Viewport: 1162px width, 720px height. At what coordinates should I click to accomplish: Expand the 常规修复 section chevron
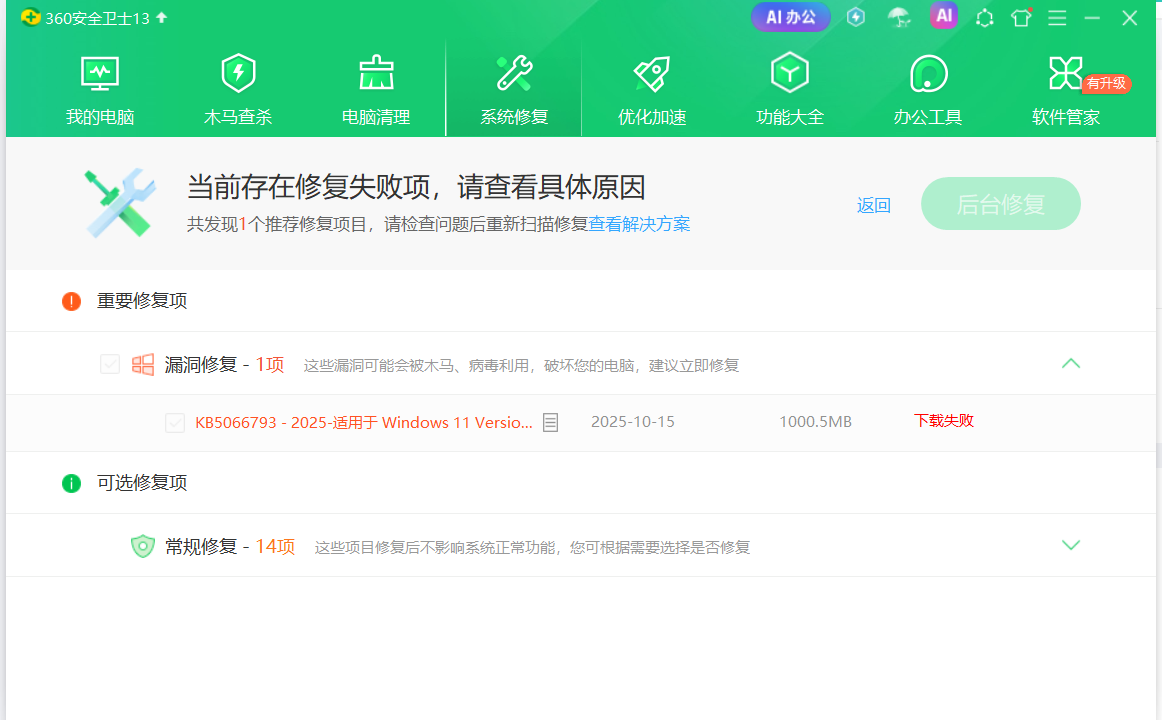(x=1071, y=545)
